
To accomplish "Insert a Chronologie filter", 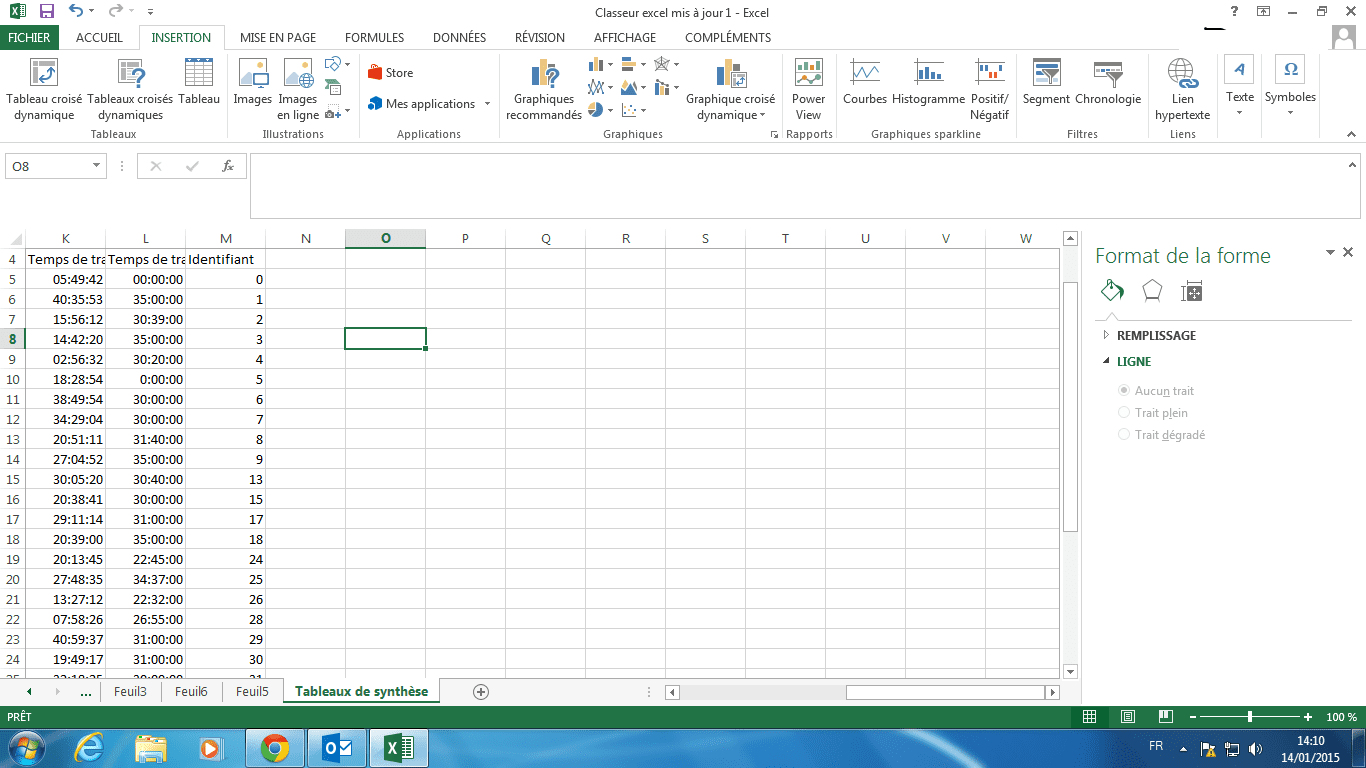I will coord(1108,85).
